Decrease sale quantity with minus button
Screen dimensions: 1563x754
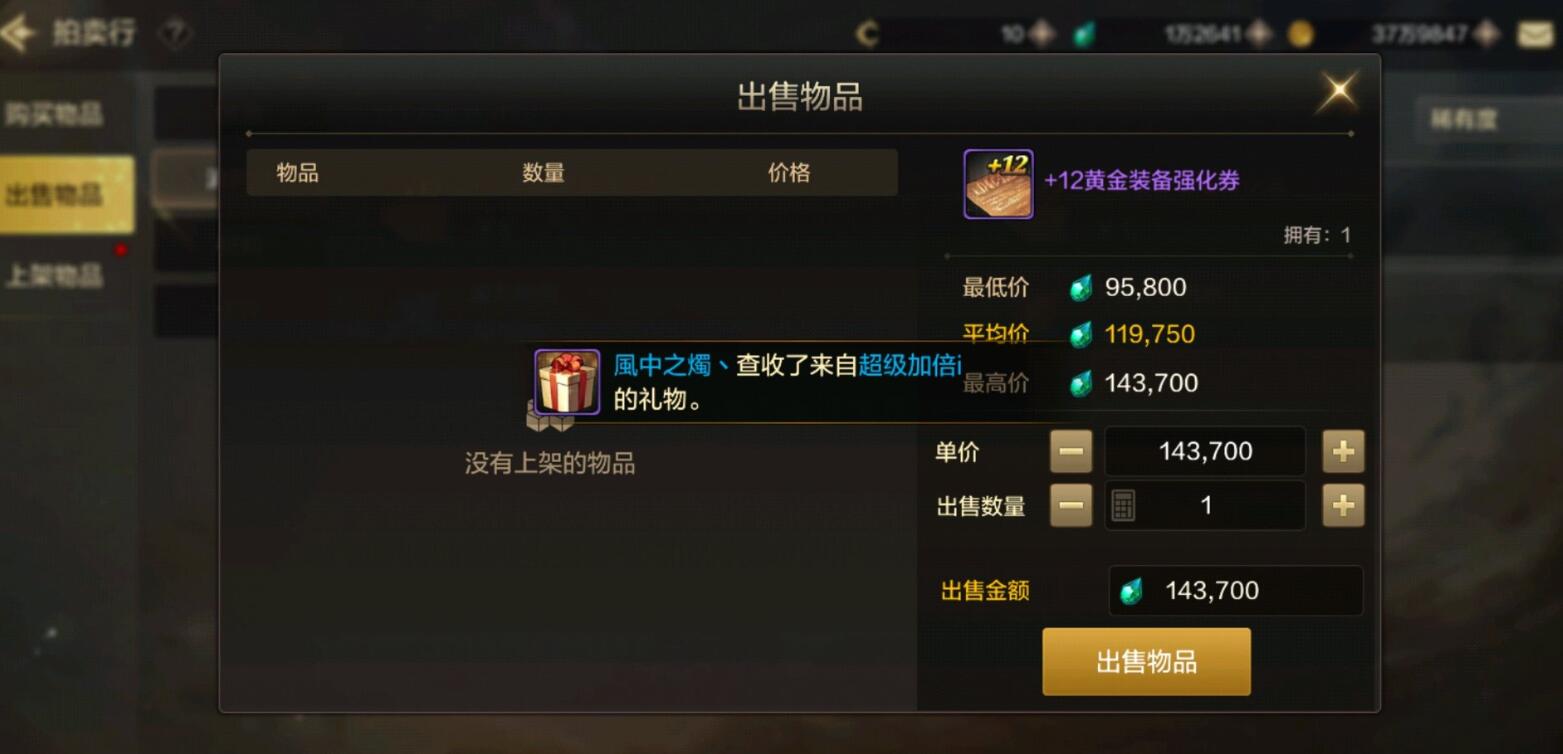pos(1071,506)
